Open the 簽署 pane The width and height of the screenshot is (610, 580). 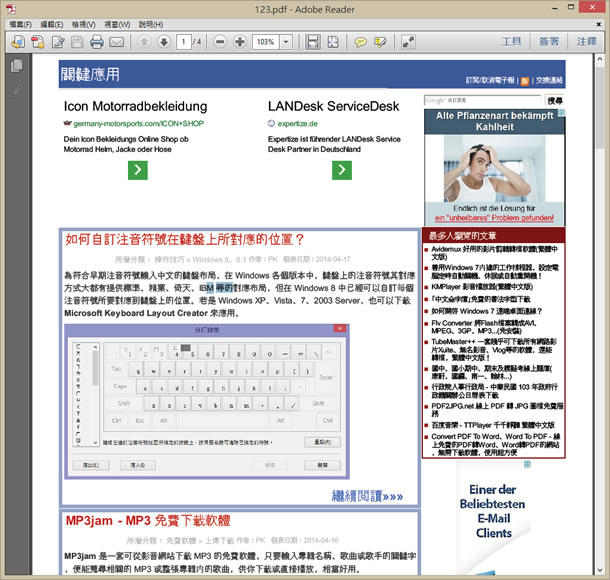tap(549, 41)
